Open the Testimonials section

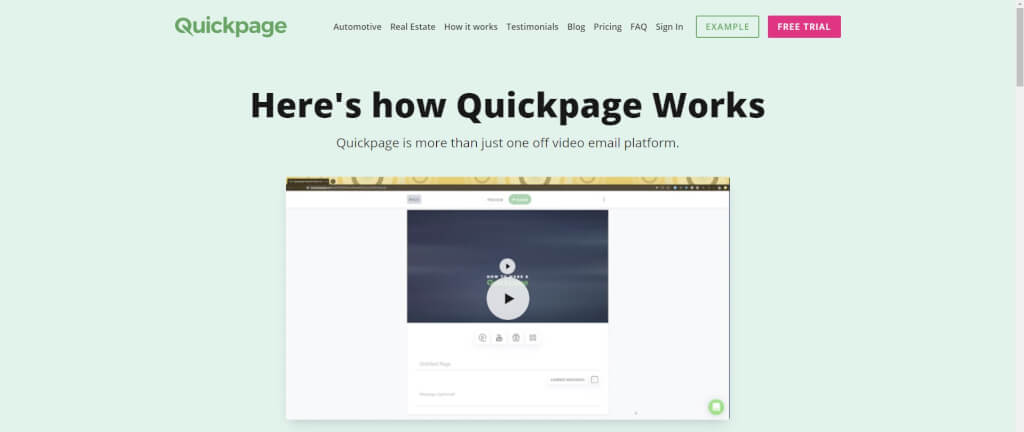532,27
